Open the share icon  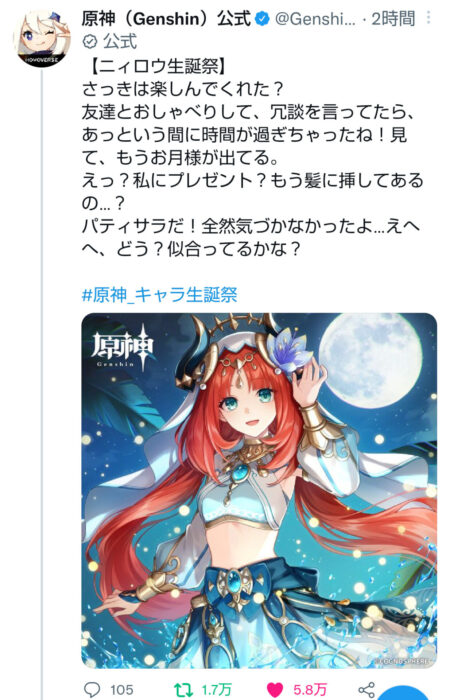[x=367, y=690]
